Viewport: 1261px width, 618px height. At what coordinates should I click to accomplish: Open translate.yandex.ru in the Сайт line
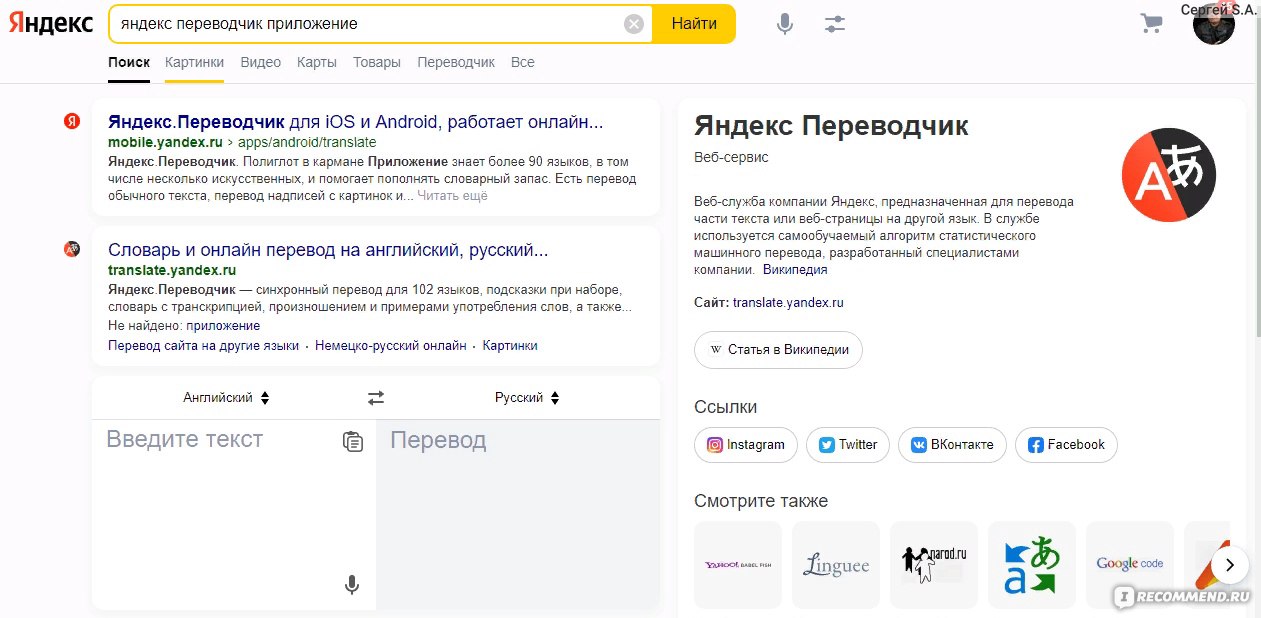coord(788,303)
